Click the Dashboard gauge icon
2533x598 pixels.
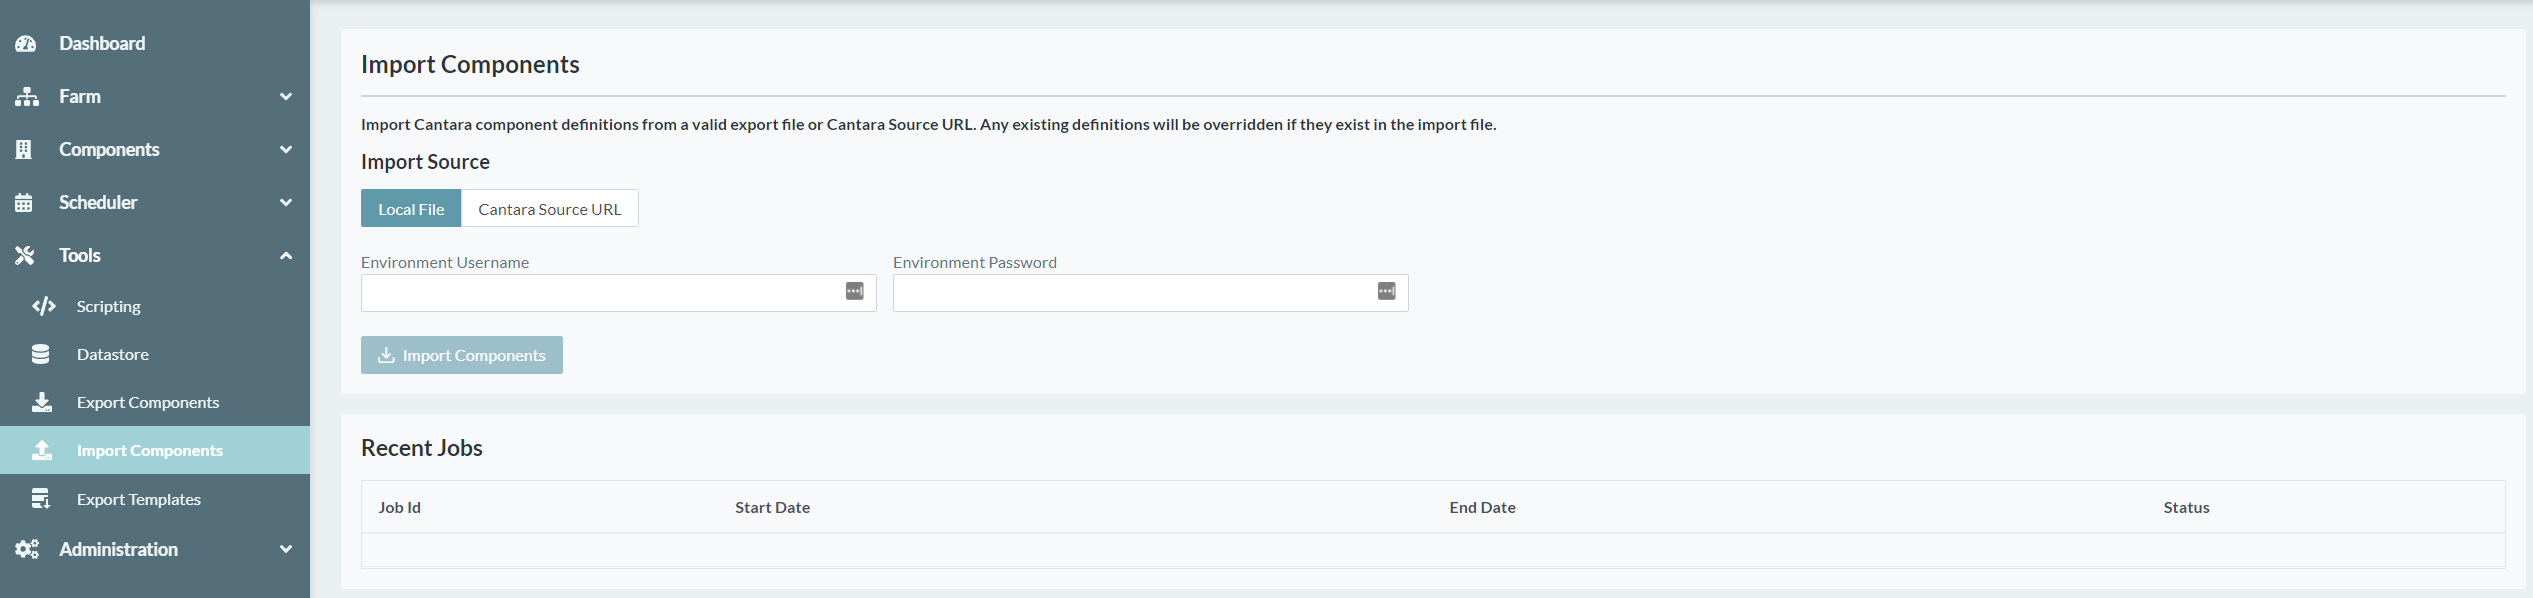coord(26,44)
